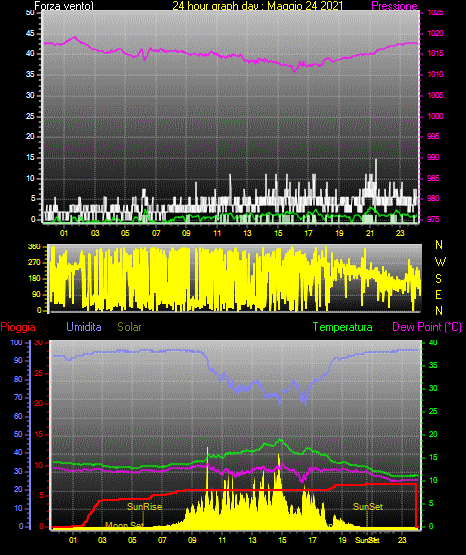Screen dimensions: 466x555
Task: Click the '25' value on the wind strength axis
Action: click(30, 116)
